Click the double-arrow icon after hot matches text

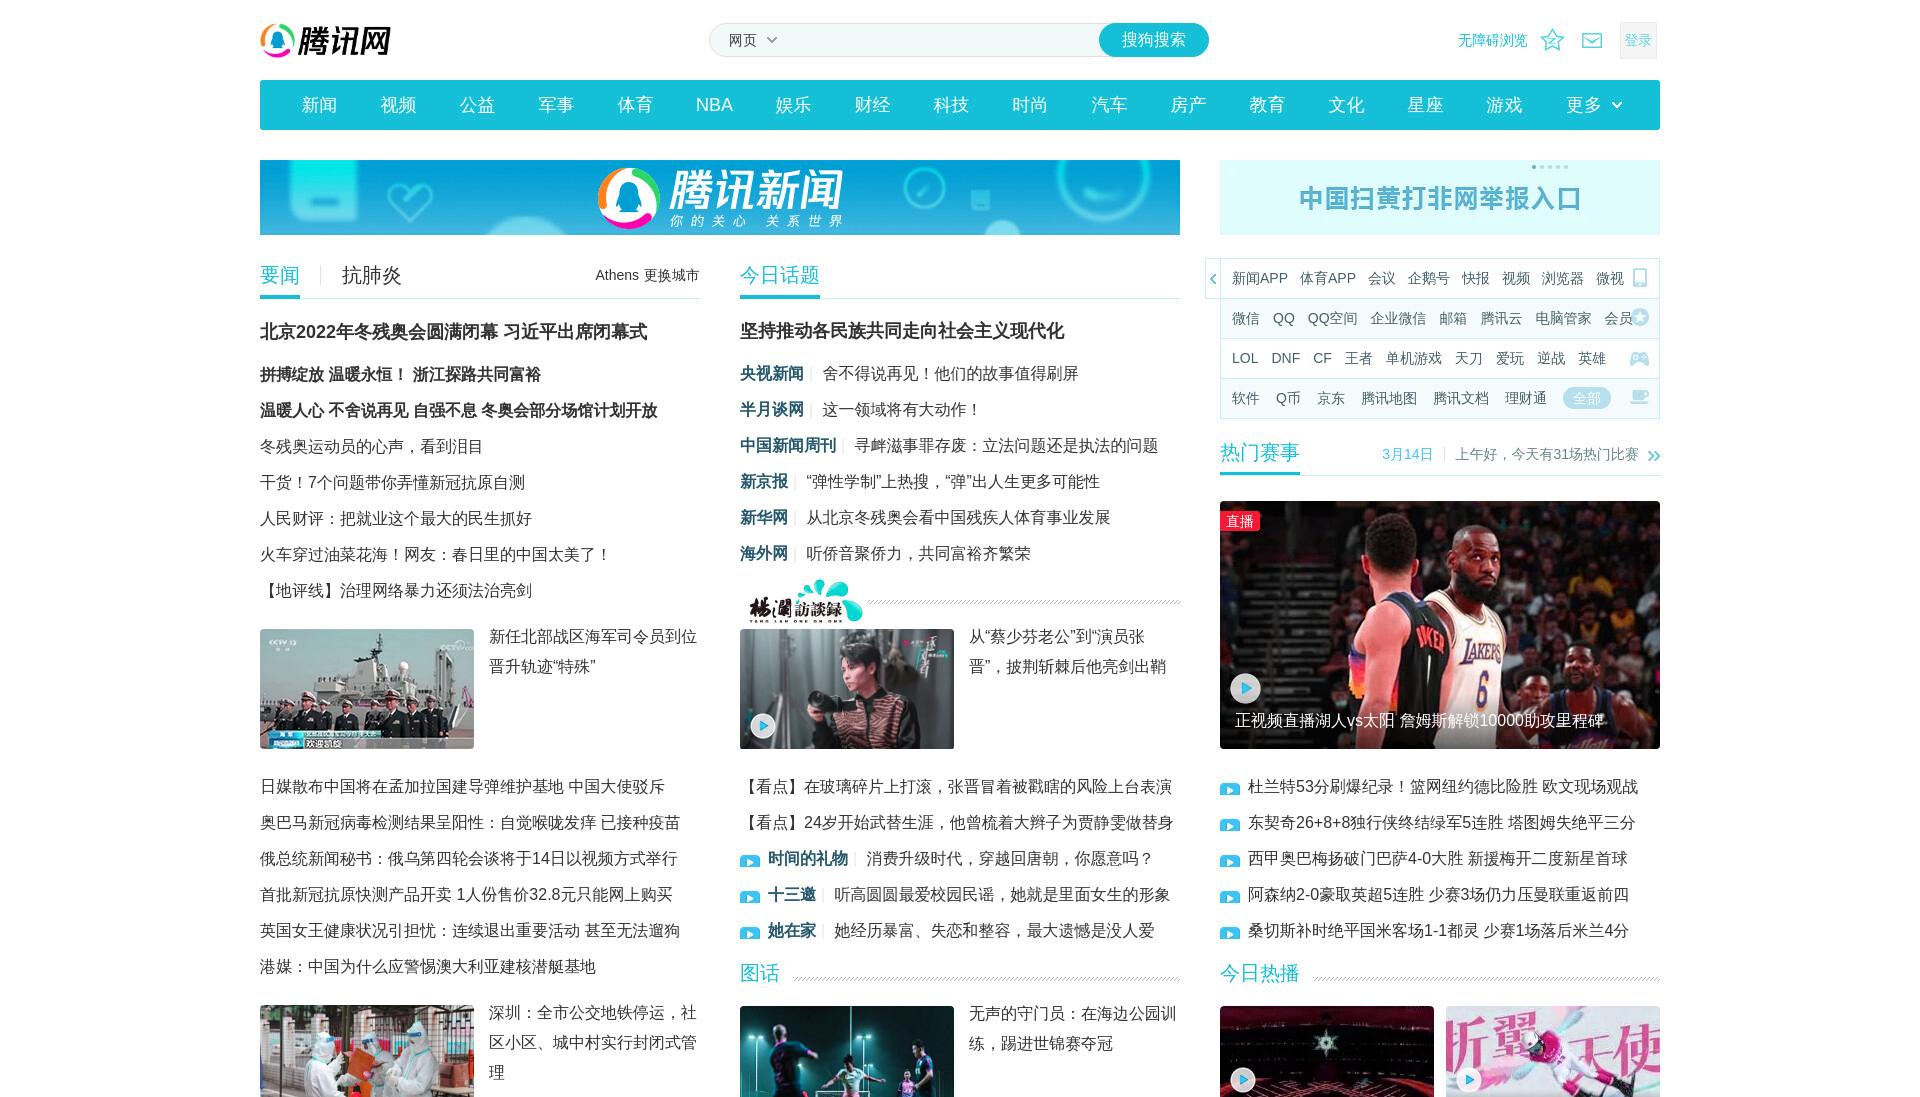[x=1654, y=455]
